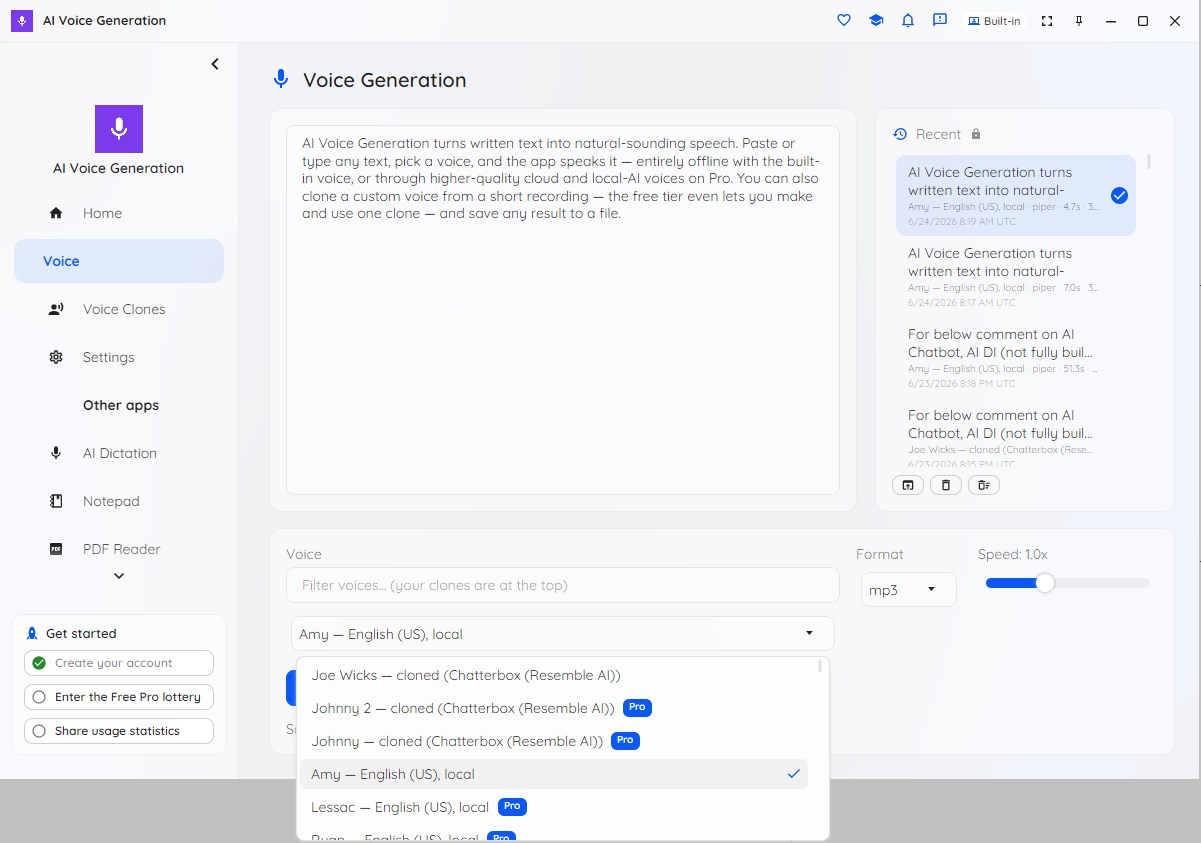
Task: Click the Get started rocket icon
Action: pos(32,633)
